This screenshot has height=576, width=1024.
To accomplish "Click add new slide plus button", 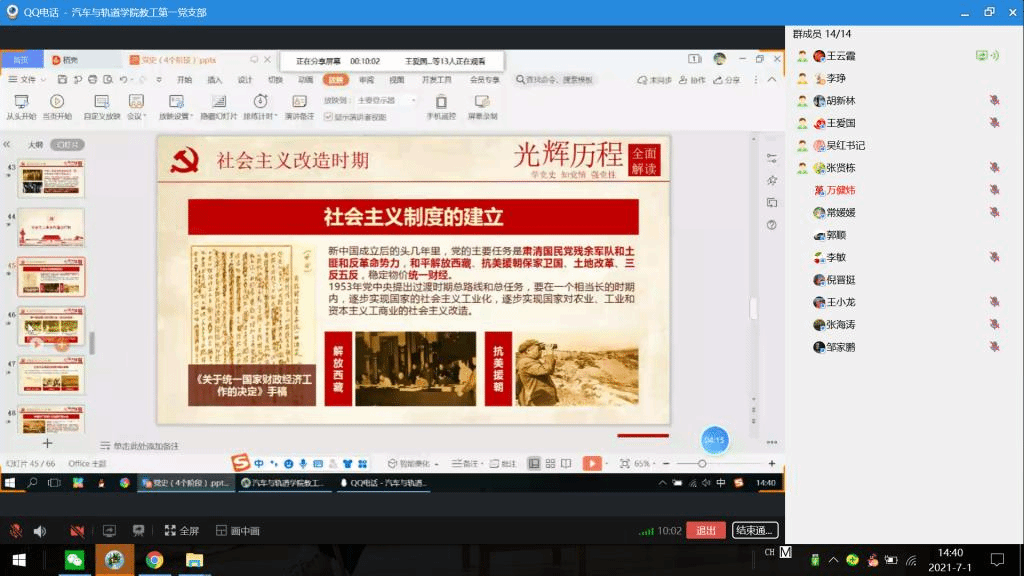I will click(47, 443).
